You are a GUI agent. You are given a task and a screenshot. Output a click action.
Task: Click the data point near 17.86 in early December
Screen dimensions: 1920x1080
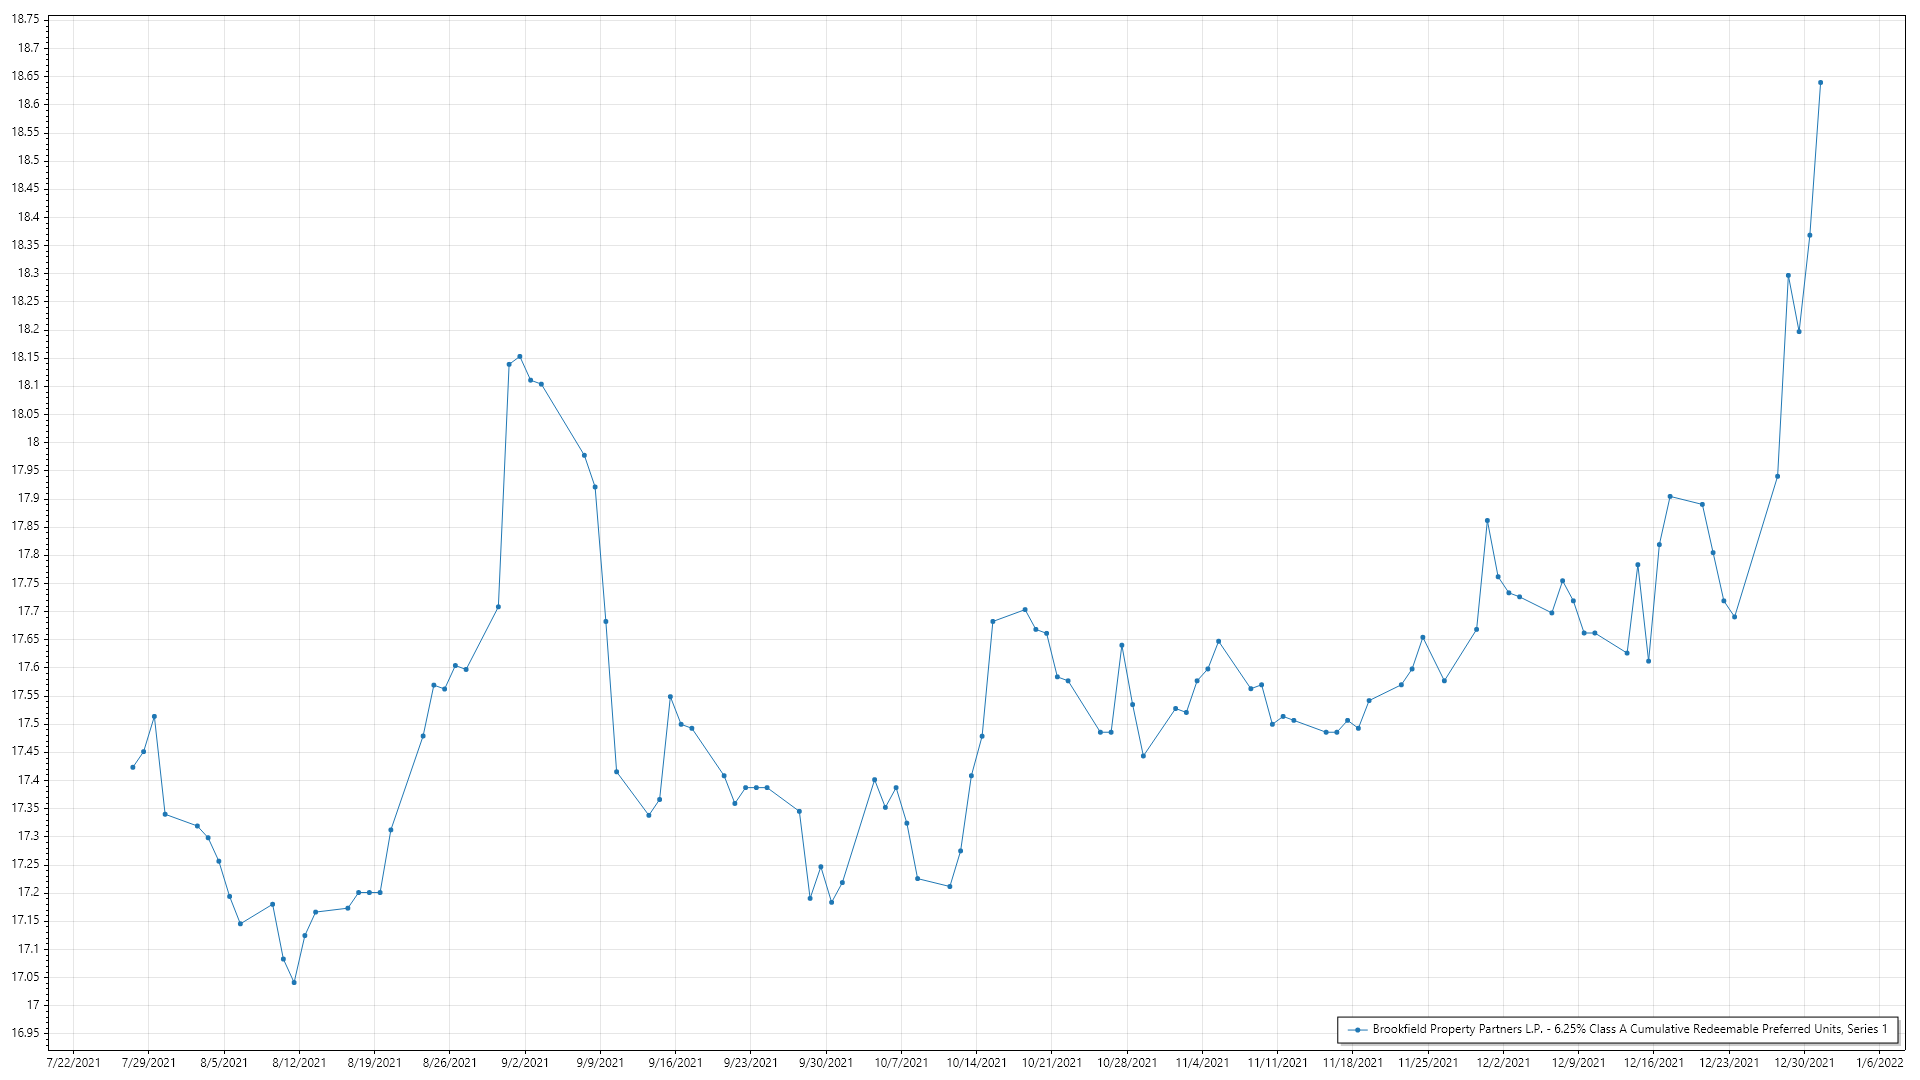click(1487, 520)
